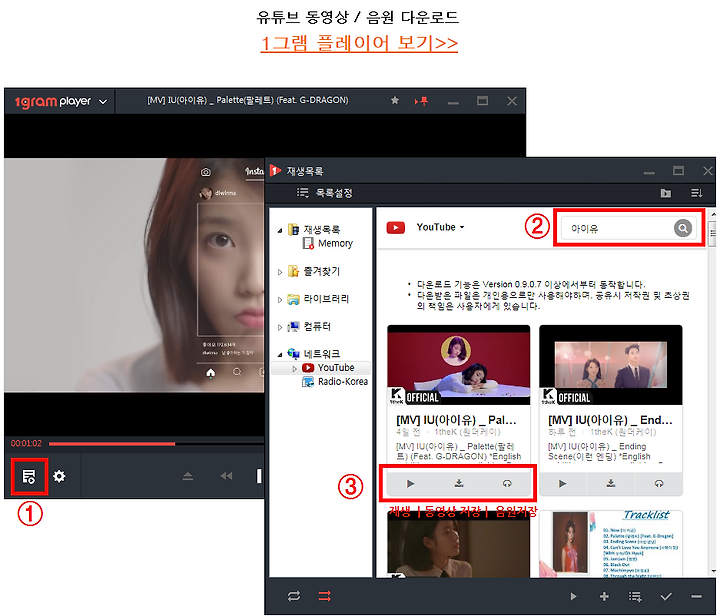This screenshot has width=720, height=616.
Task: Open the bottom-left dark video thumbnail
Action: point(458,546)
